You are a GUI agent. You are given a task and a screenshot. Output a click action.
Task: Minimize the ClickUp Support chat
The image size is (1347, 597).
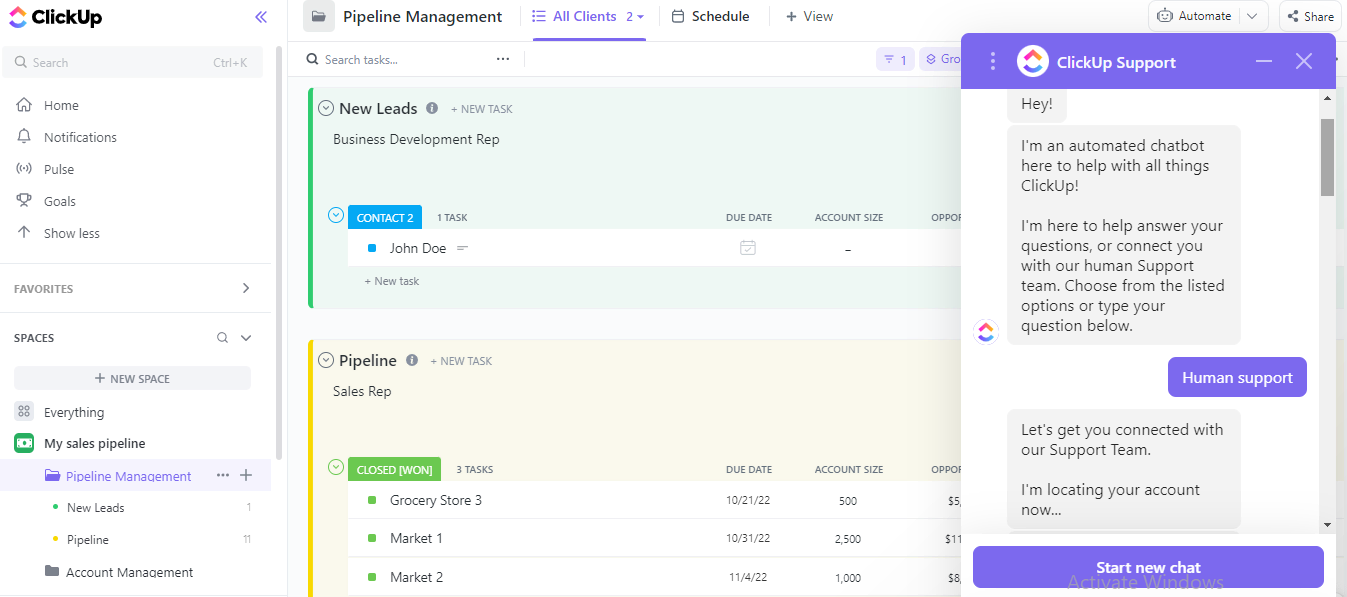pyautogui.click(x=1264, y=61)
